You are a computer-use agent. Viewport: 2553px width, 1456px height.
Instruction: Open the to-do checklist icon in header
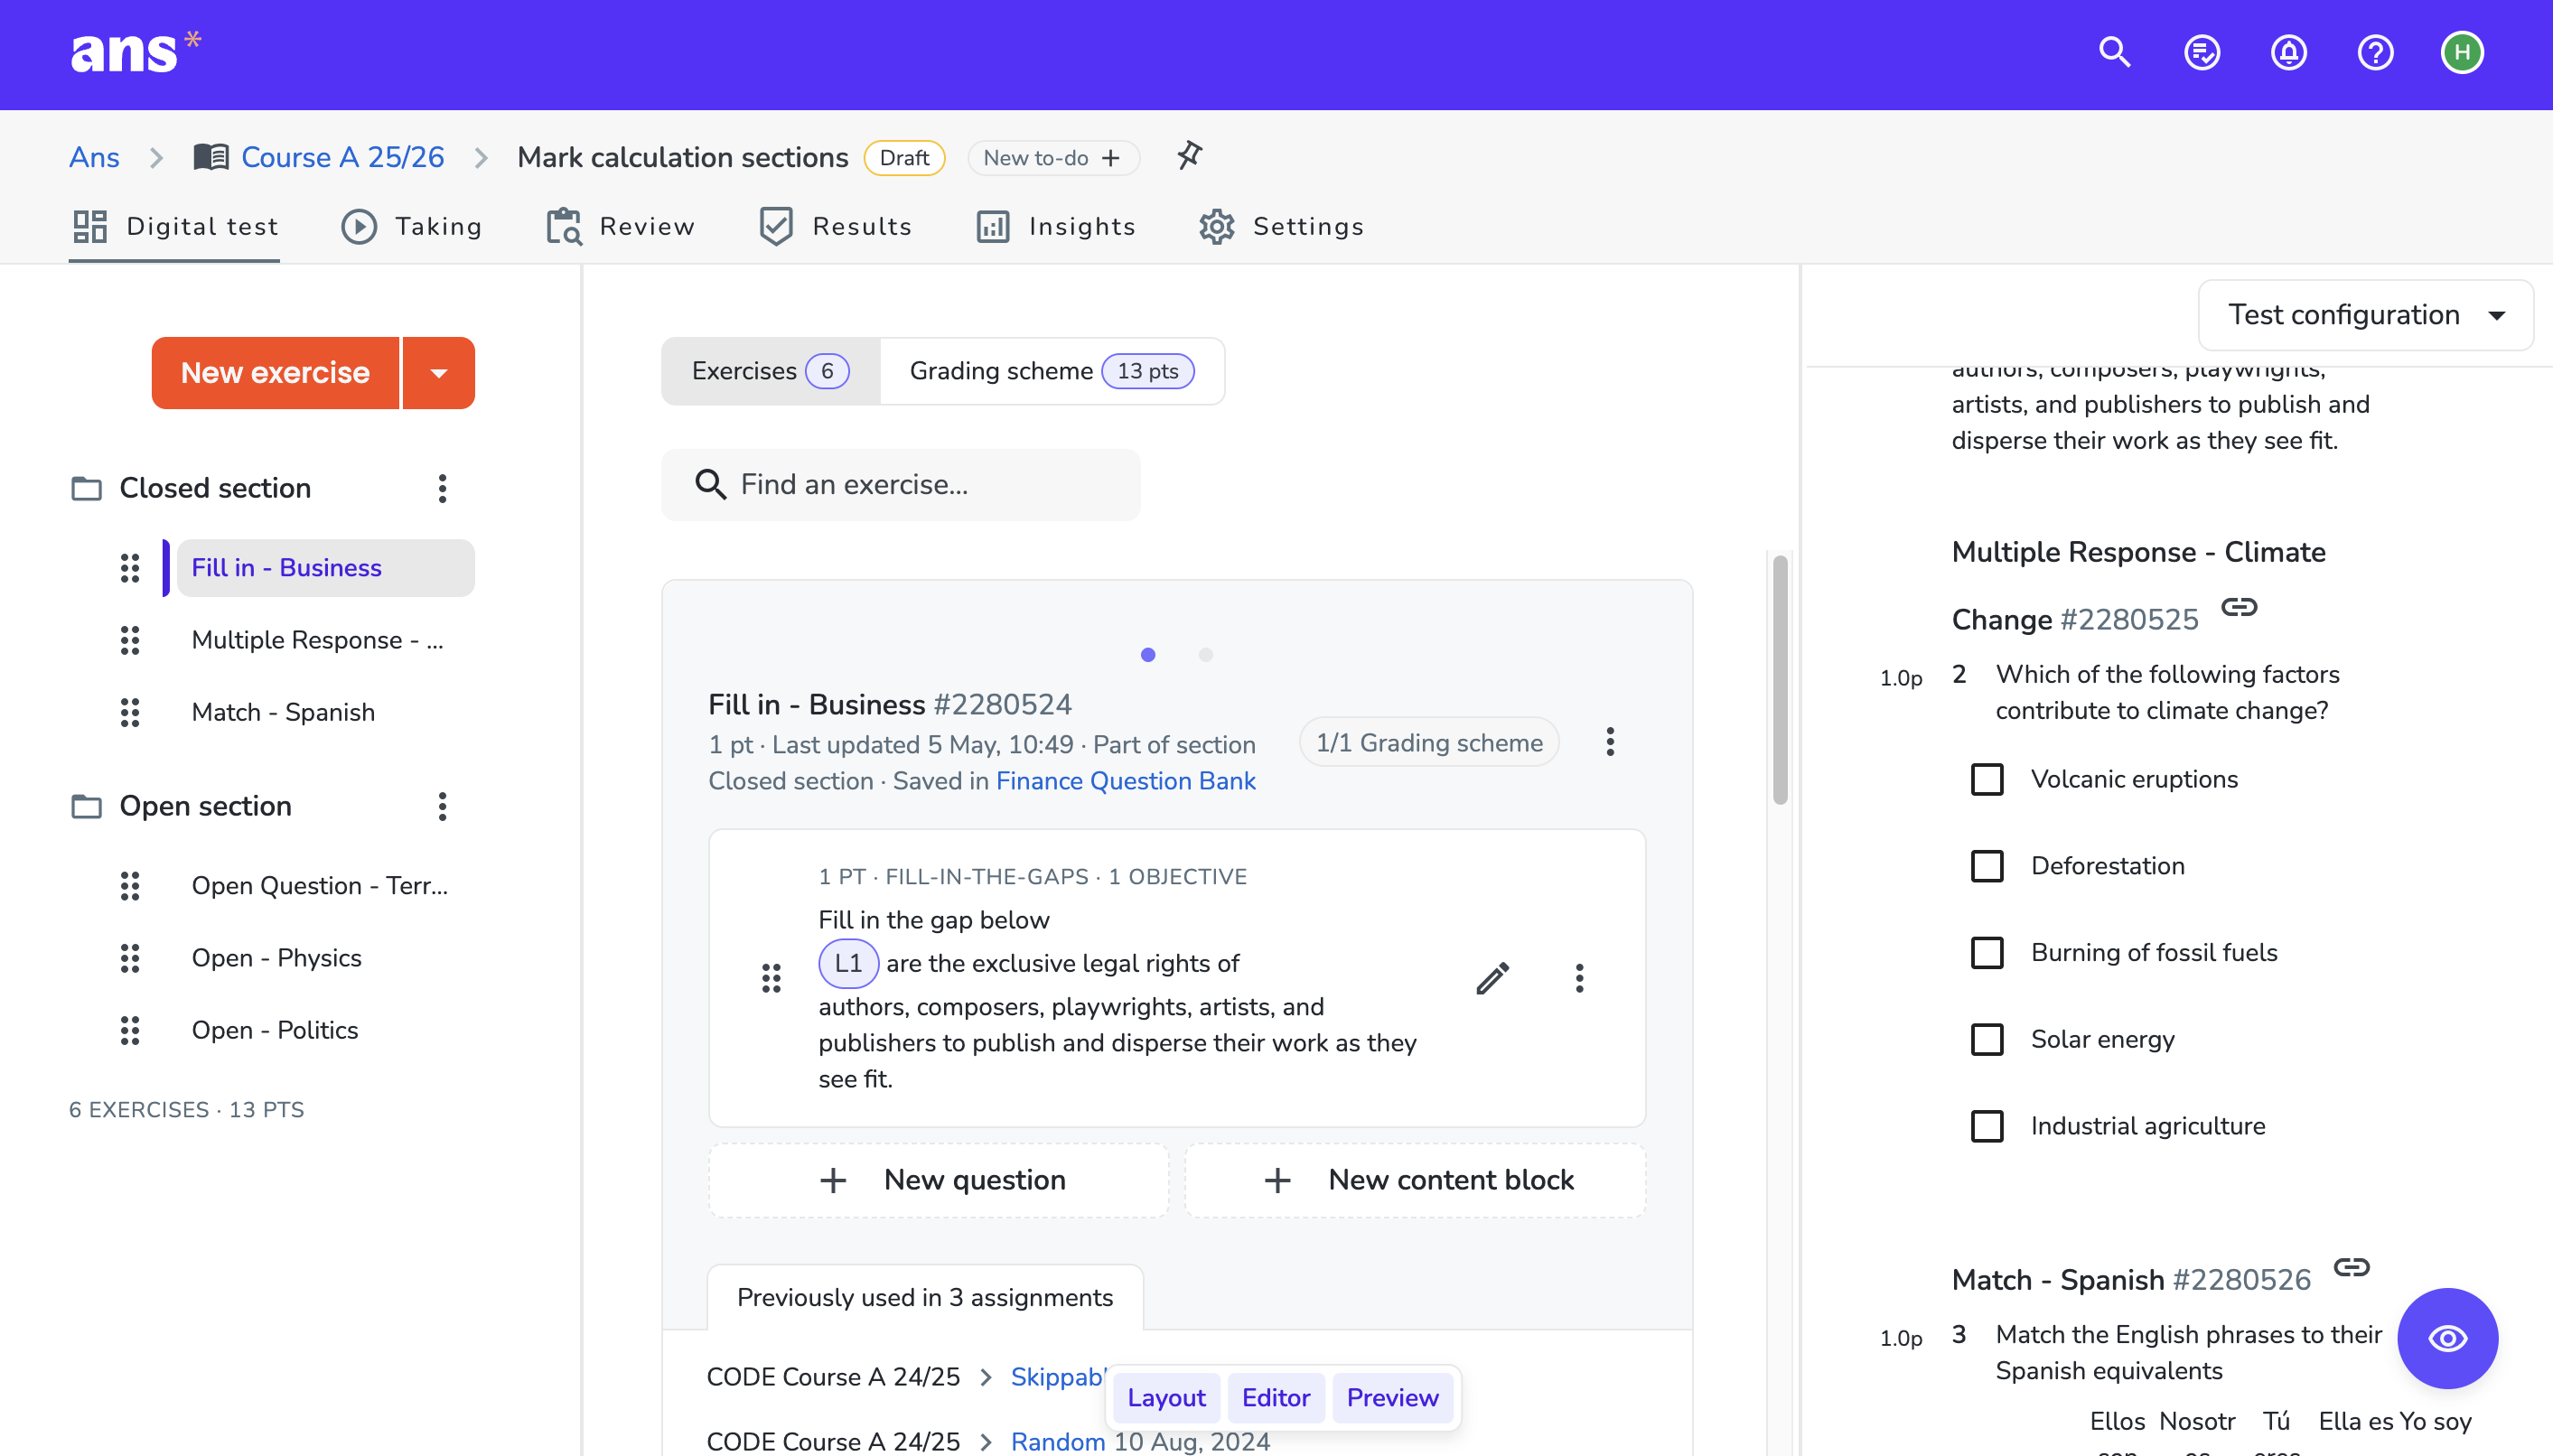click(x=2202, y=52)
